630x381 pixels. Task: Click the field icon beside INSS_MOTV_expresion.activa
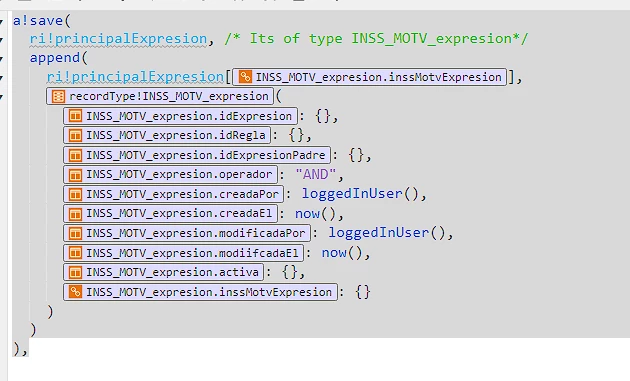[75, 272]
